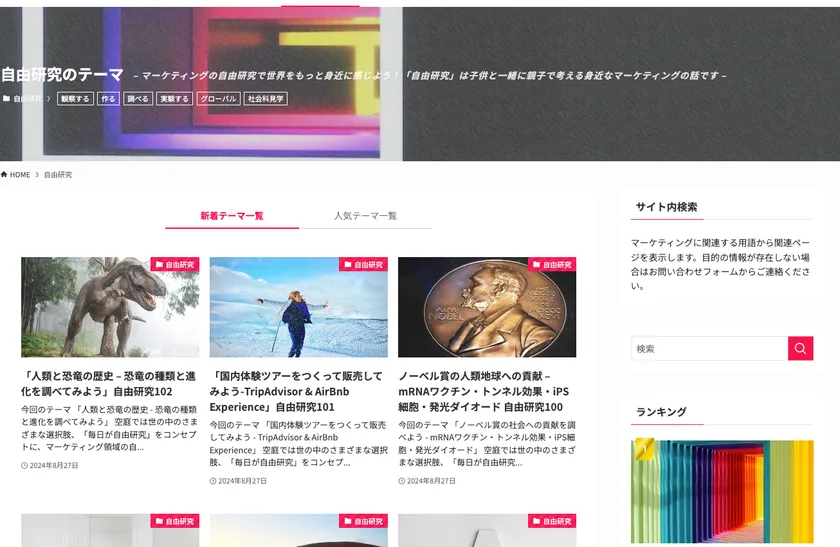Click the サイト内検索 sidebar heading
840x547 pixels.
(x=666, y=207)
